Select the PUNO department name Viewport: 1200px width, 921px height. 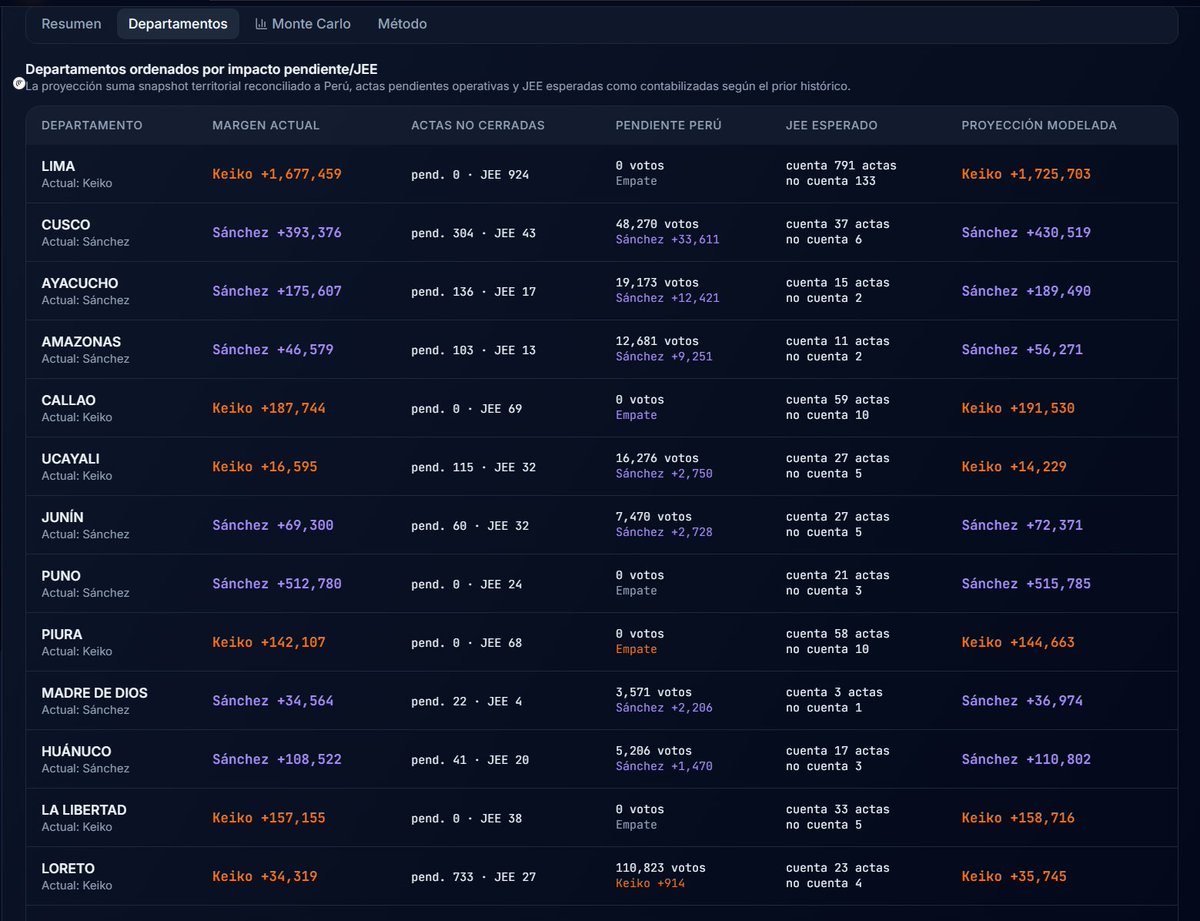point(61,575)
